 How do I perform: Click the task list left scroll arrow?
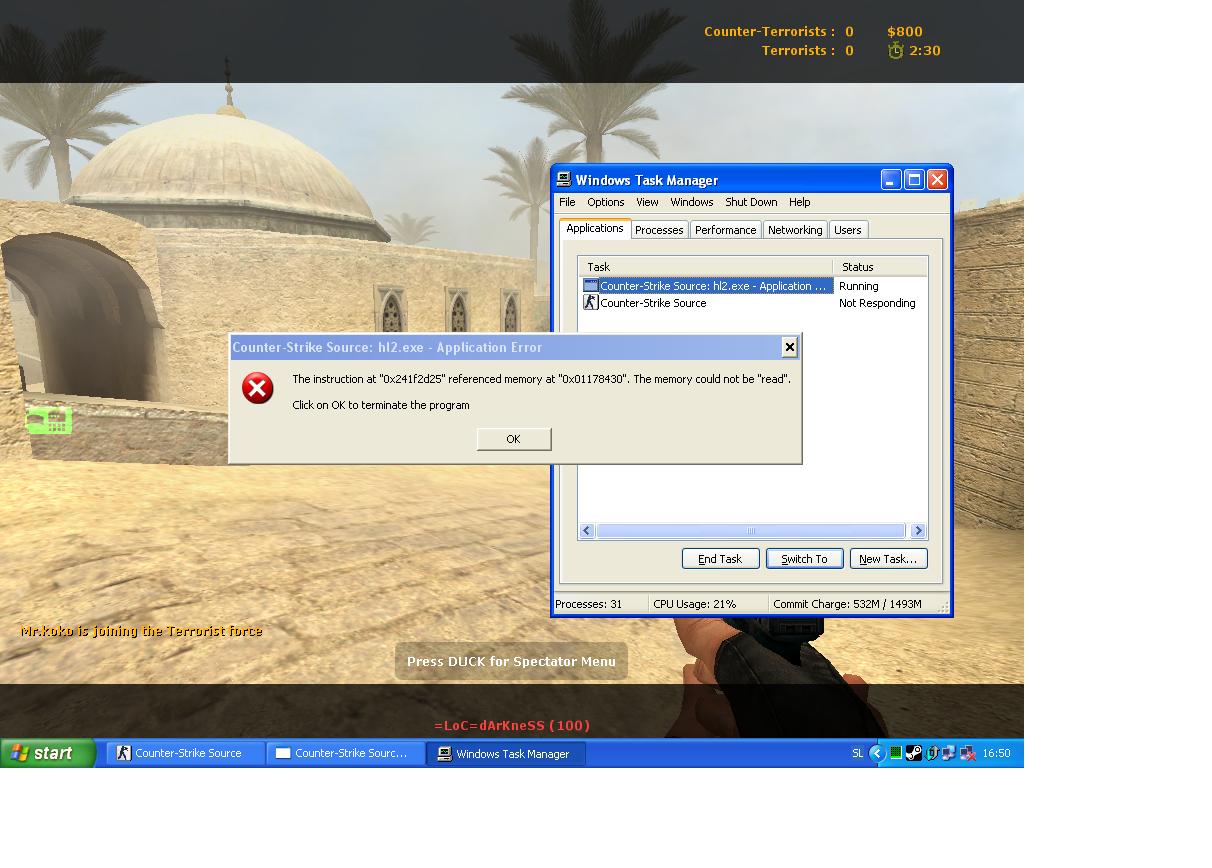coord(587,531)
